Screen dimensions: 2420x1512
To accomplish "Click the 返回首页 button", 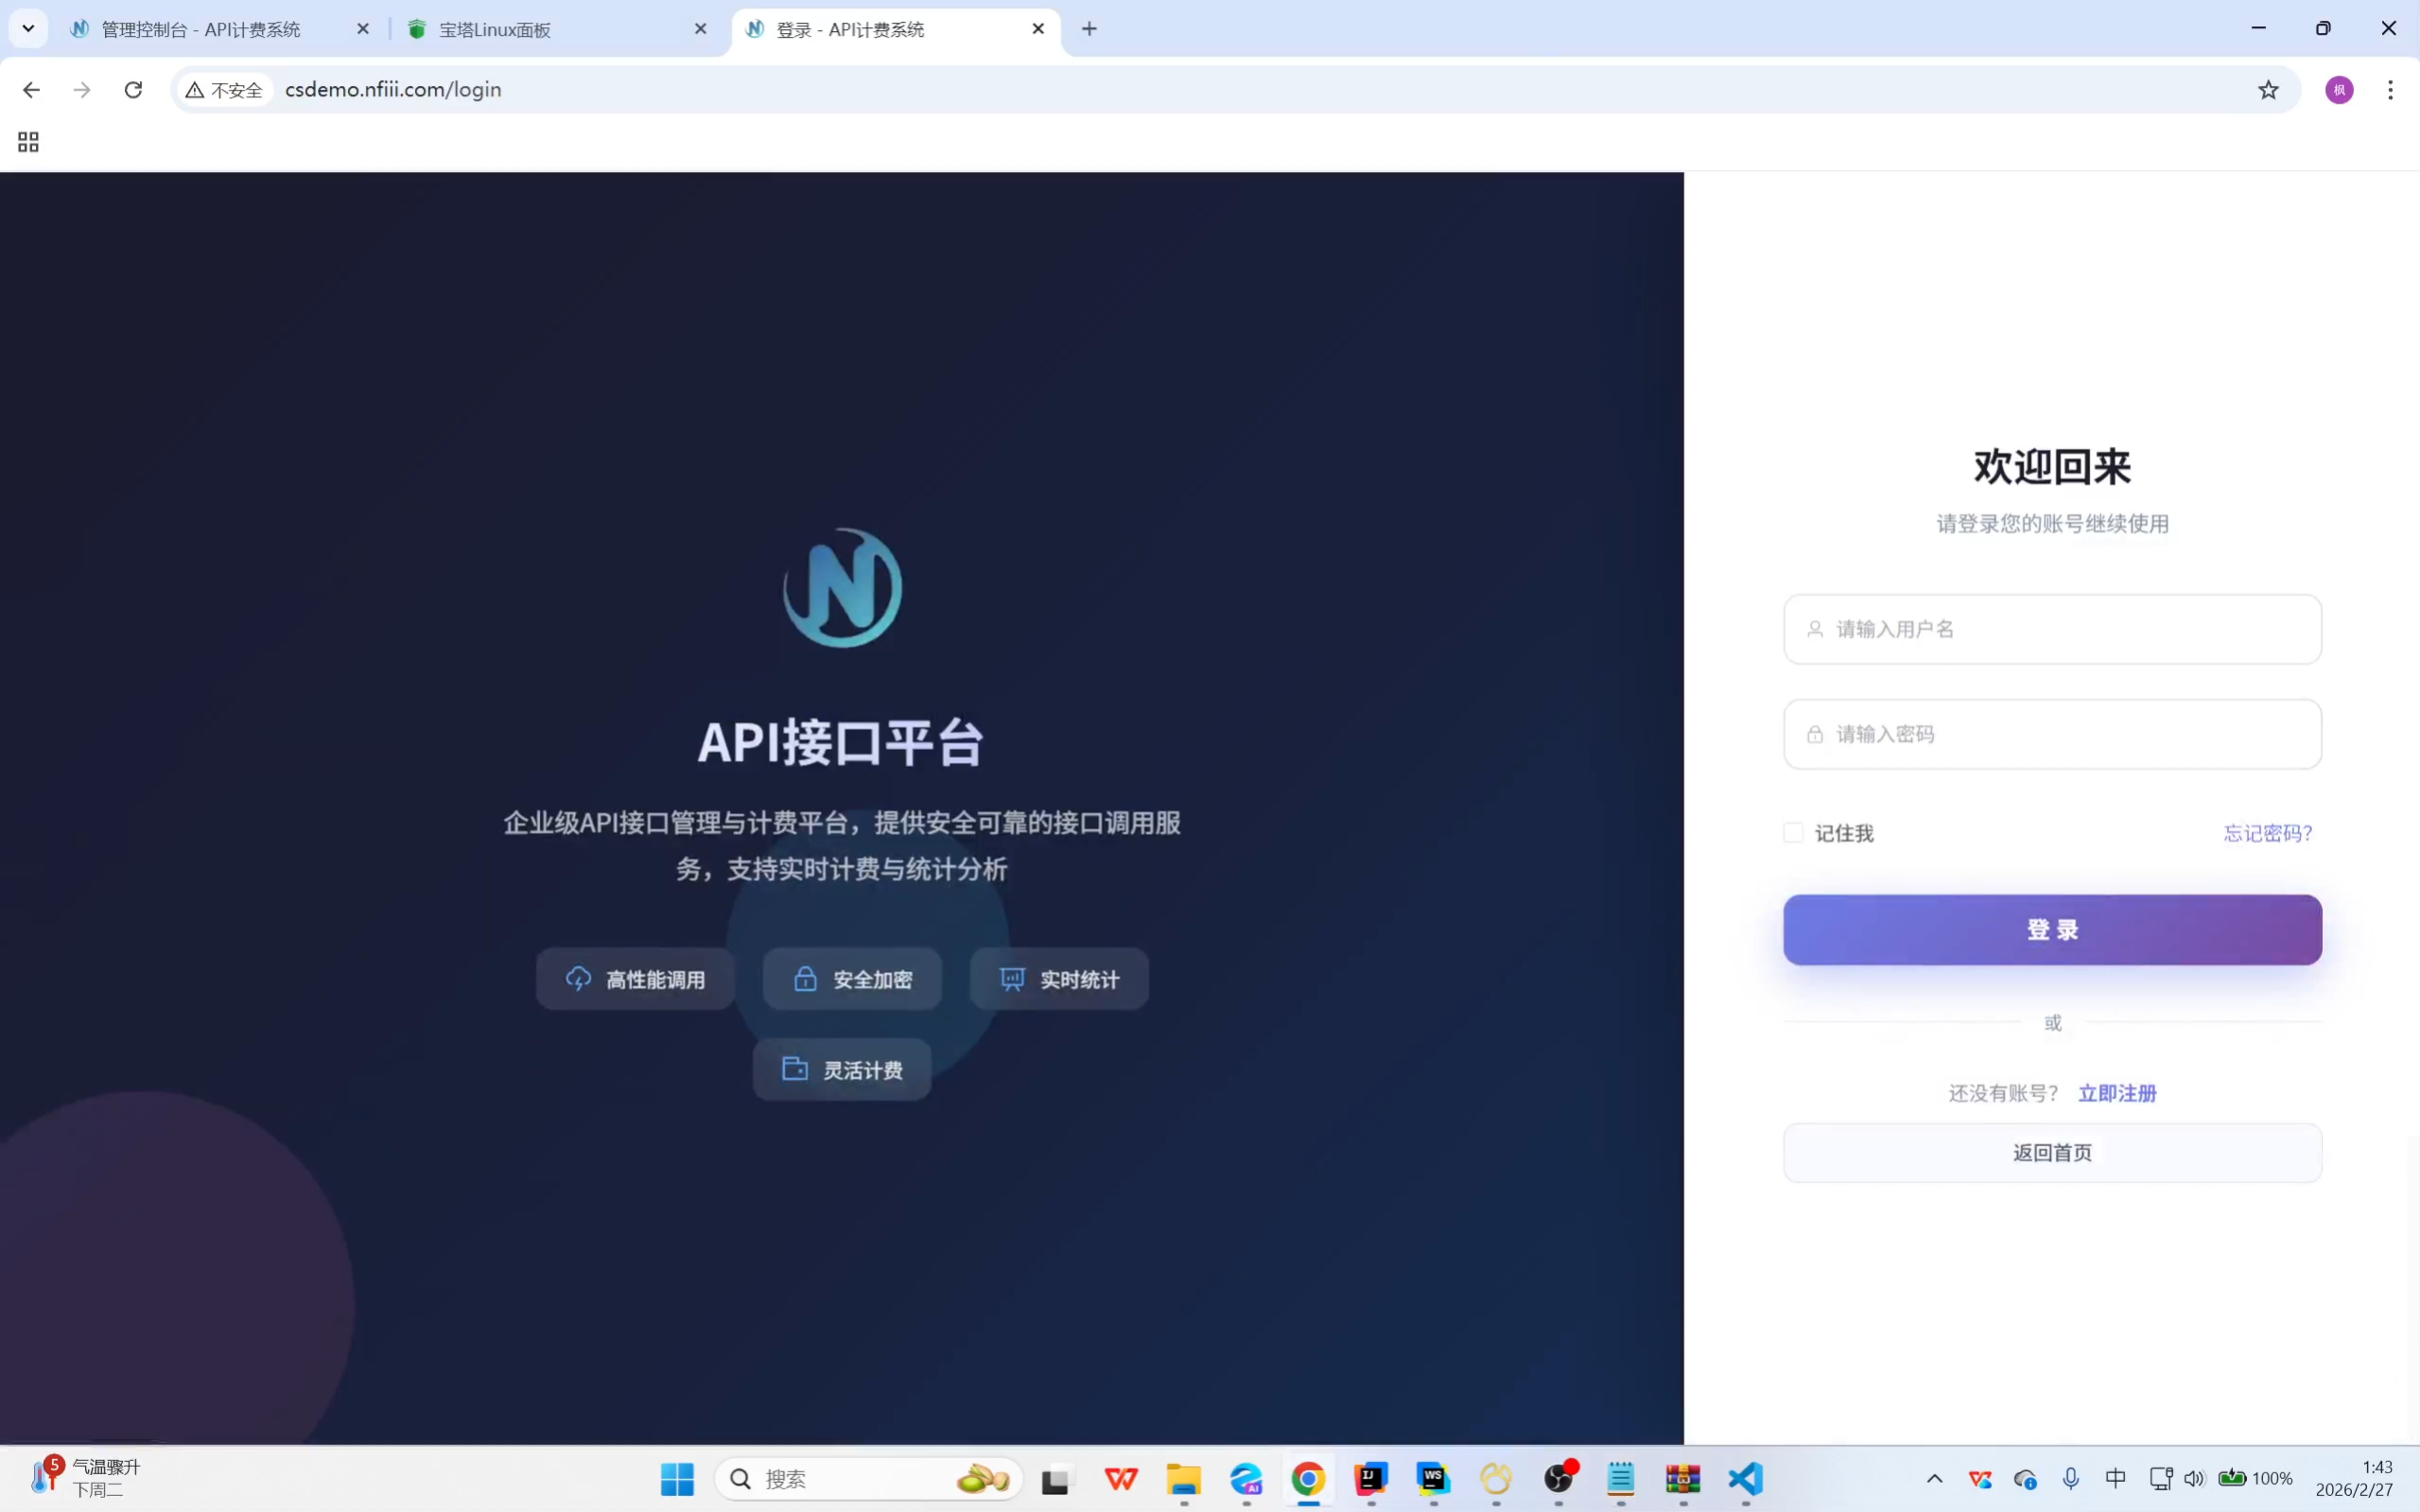I will (x=2052, y=1153).
